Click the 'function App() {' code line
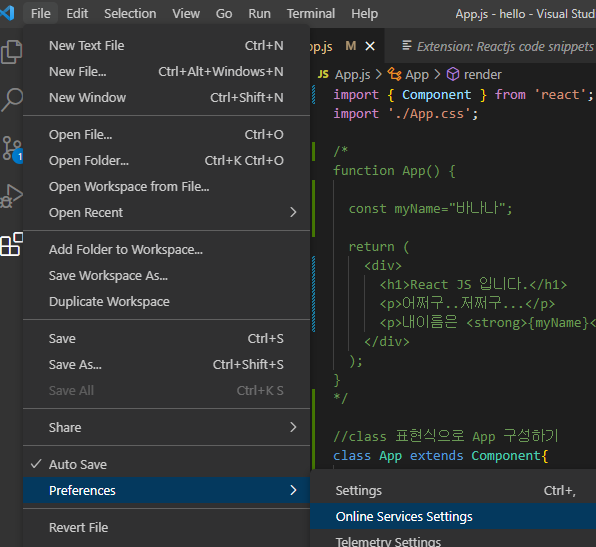Image resolution: width=596 pixels, height=547 pixels. pos(394,171)
